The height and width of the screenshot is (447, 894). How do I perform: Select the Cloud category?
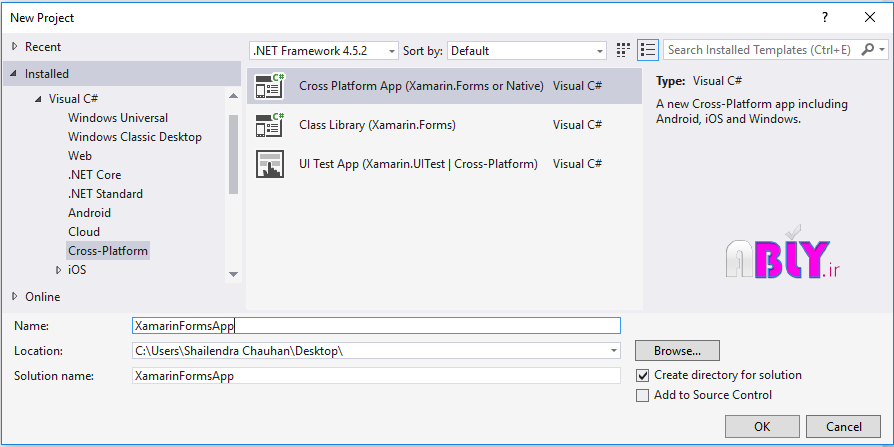point(84,231)
